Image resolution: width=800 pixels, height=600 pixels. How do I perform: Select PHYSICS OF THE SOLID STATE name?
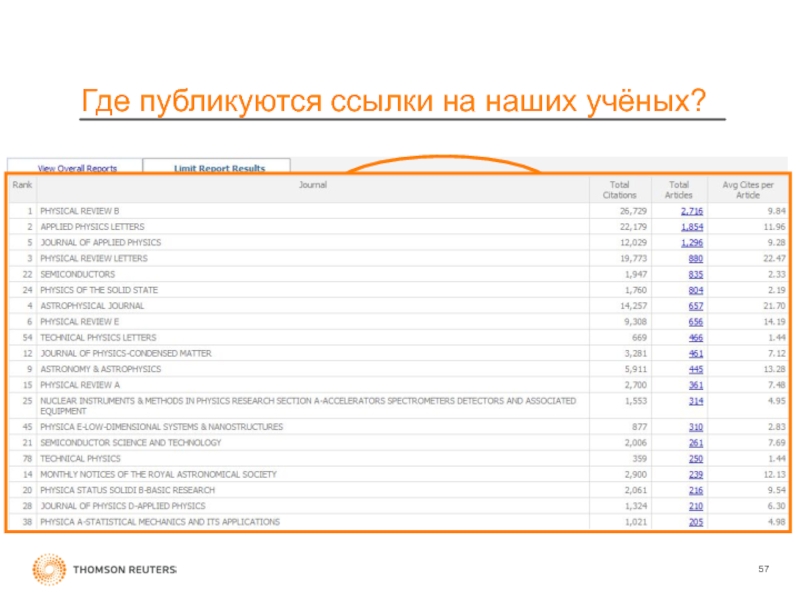coord(99,290)
